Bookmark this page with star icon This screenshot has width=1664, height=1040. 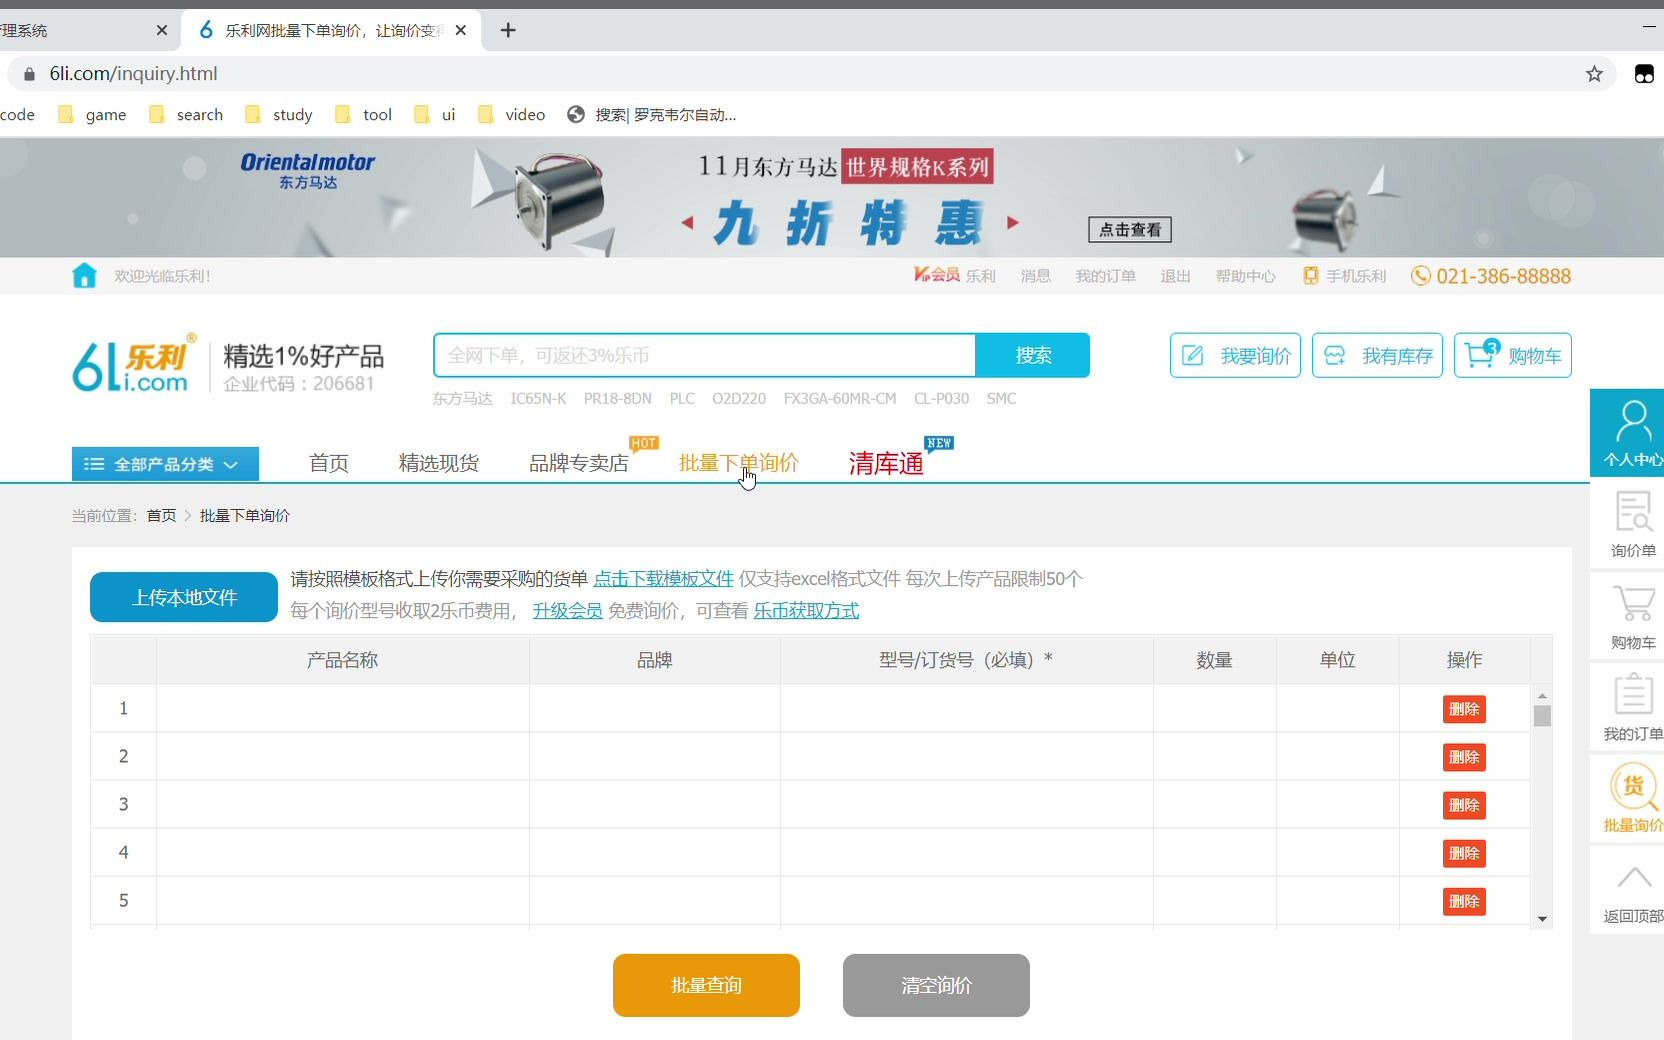tap(1594, 74)
